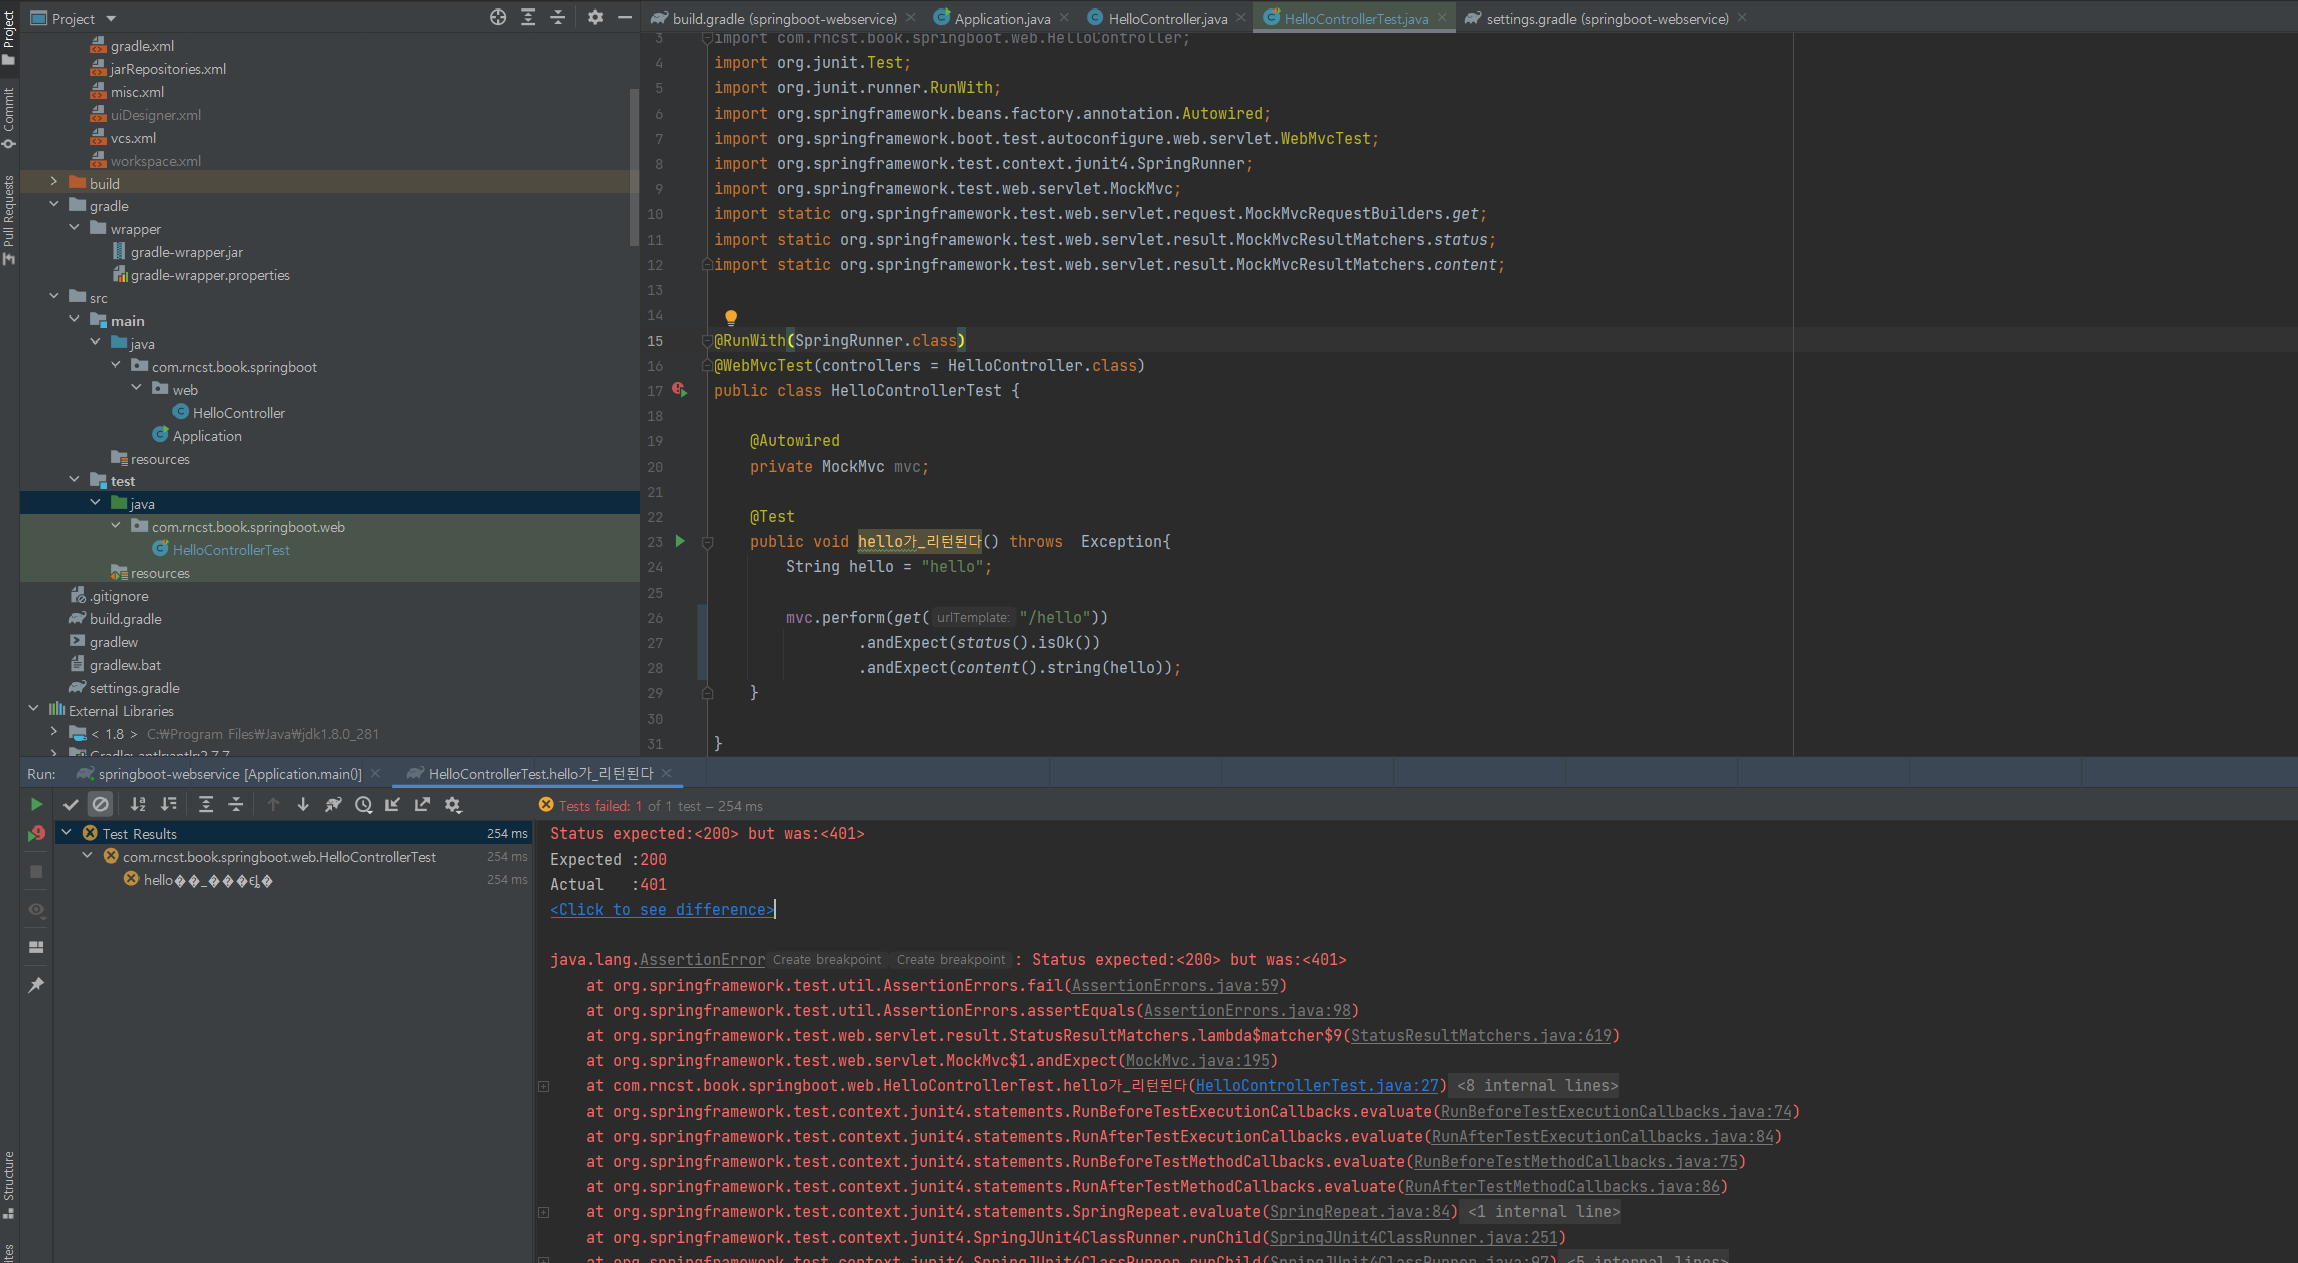
Task: Toggle Show Ignored tests filter
Action: pos(100,804)
